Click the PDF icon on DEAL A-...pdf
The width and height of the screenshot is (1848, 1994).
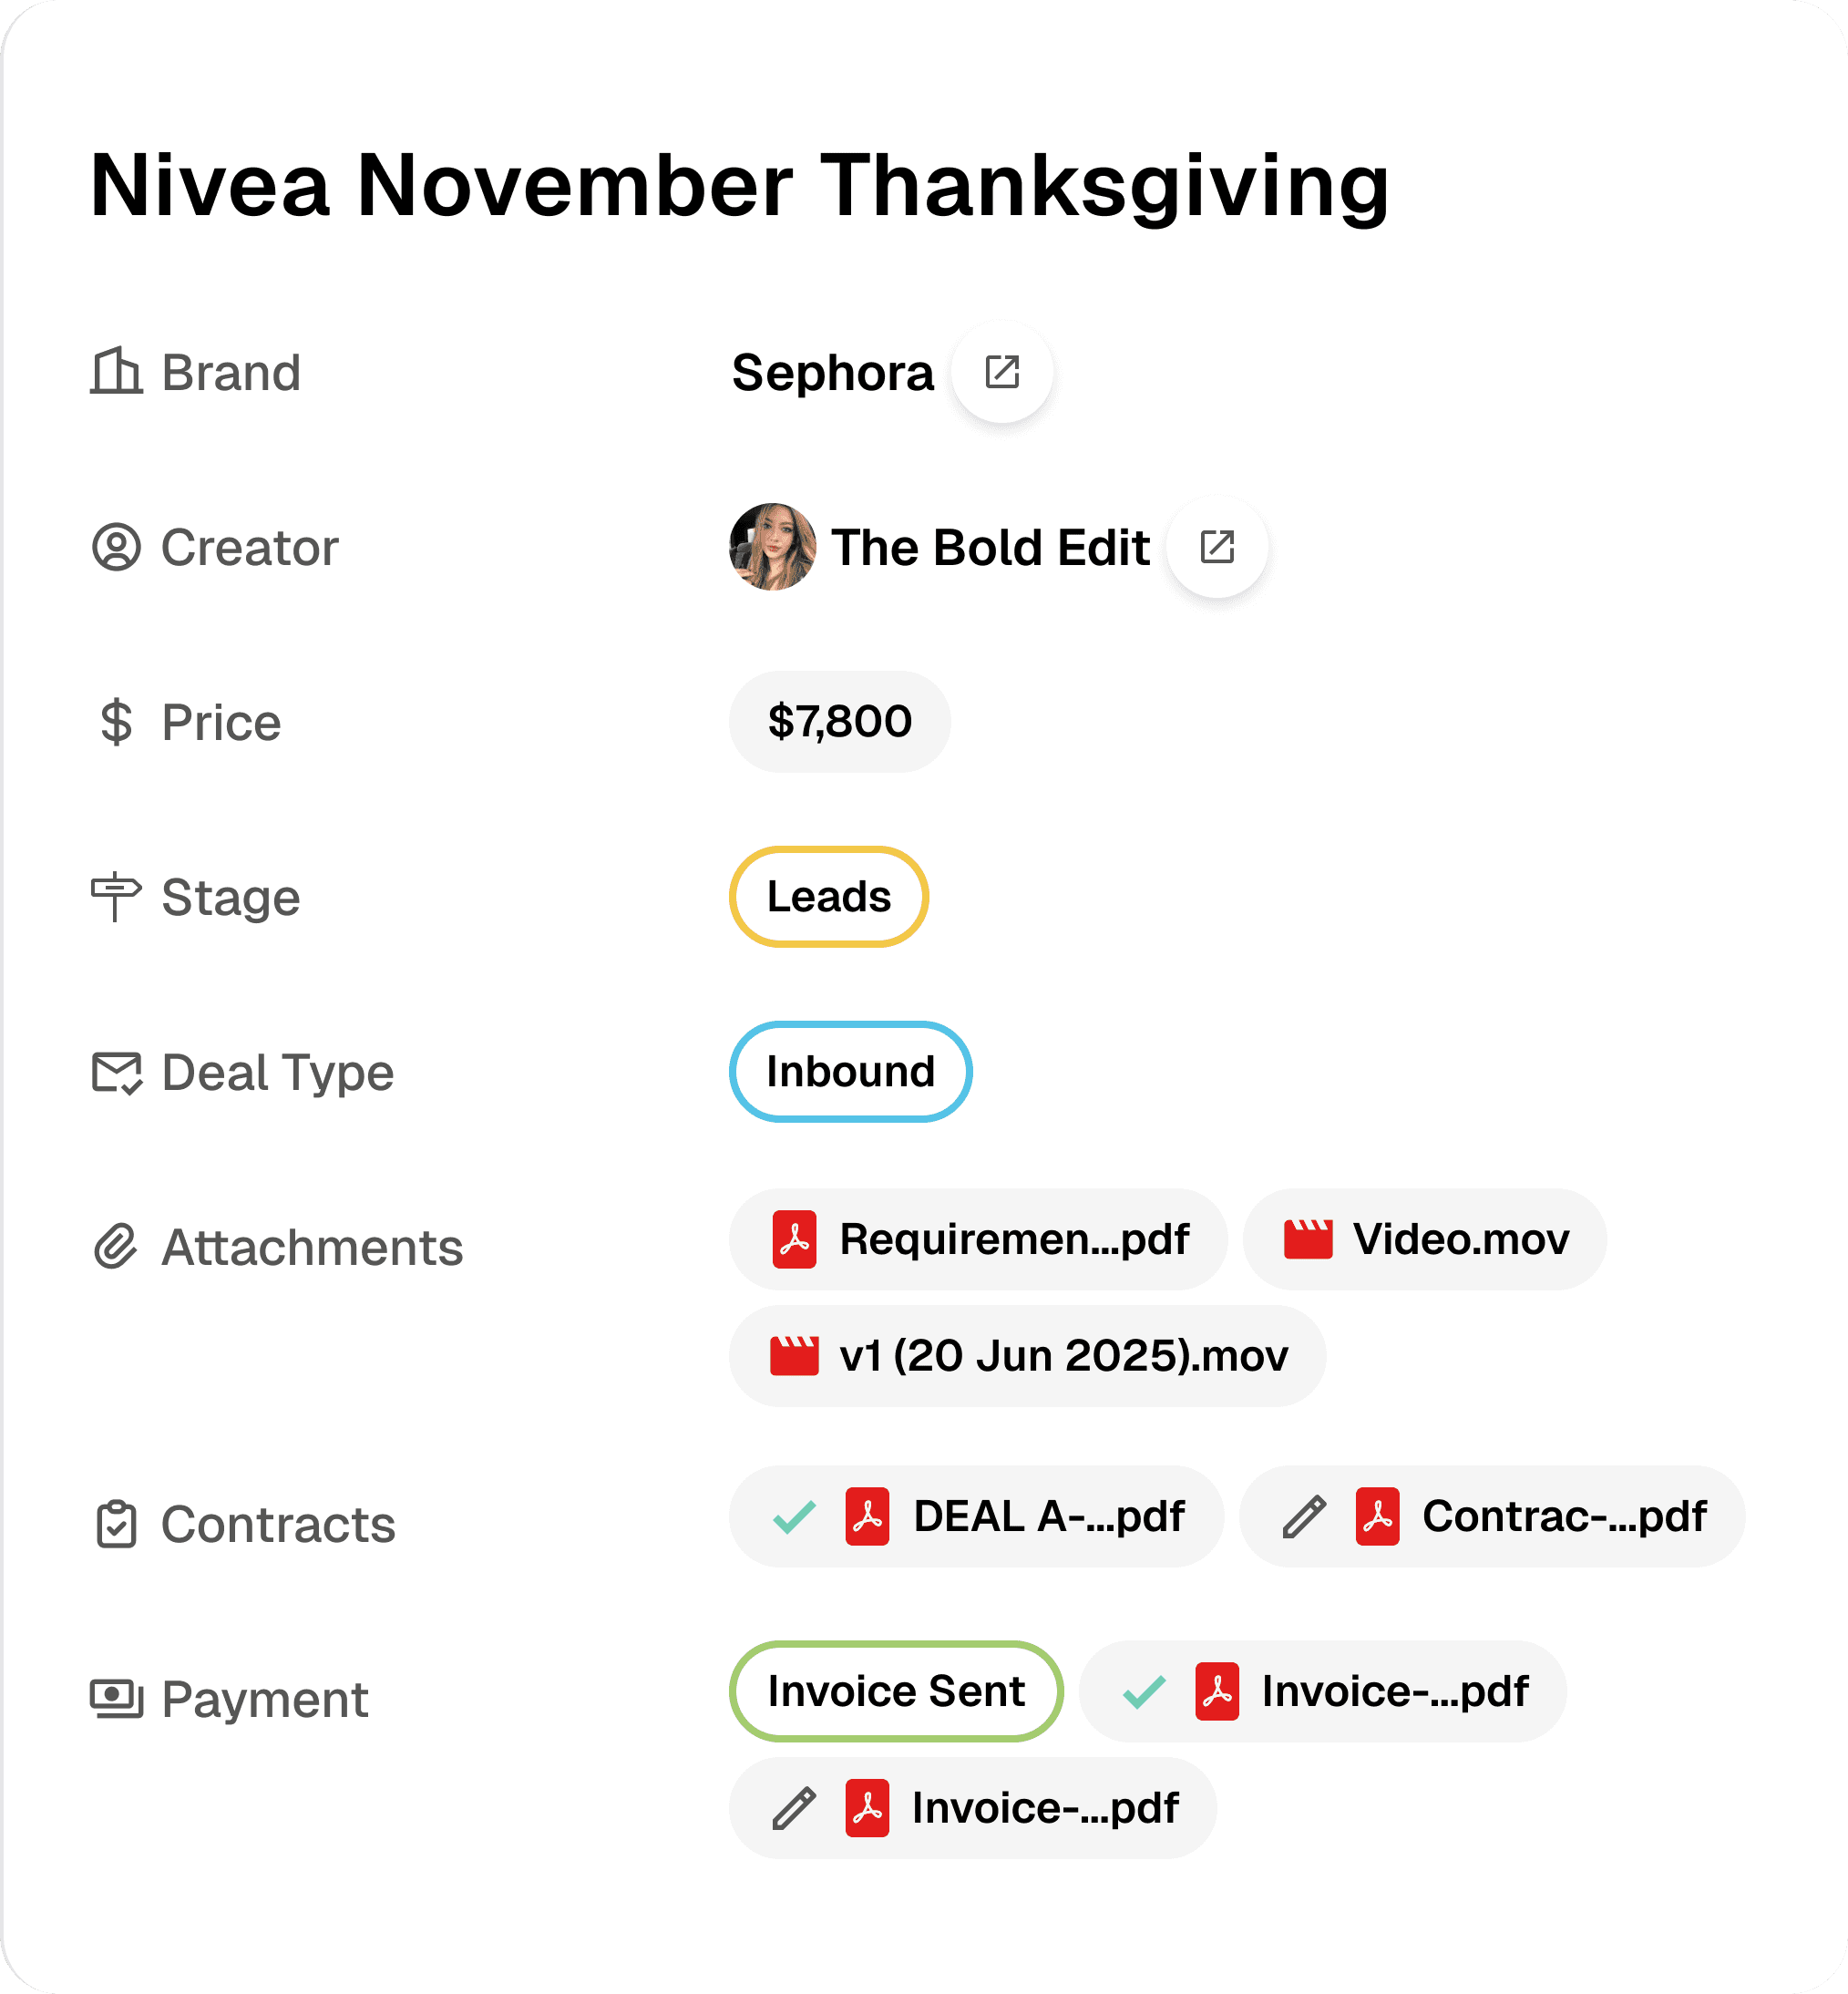pos(867,1517)
